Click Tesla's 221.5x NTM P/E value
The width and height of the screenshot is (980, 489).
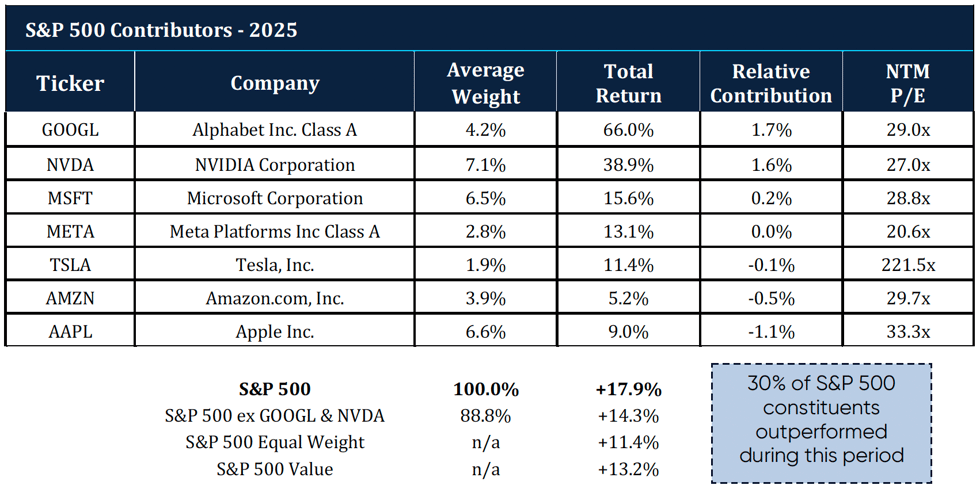coord(907,265)
